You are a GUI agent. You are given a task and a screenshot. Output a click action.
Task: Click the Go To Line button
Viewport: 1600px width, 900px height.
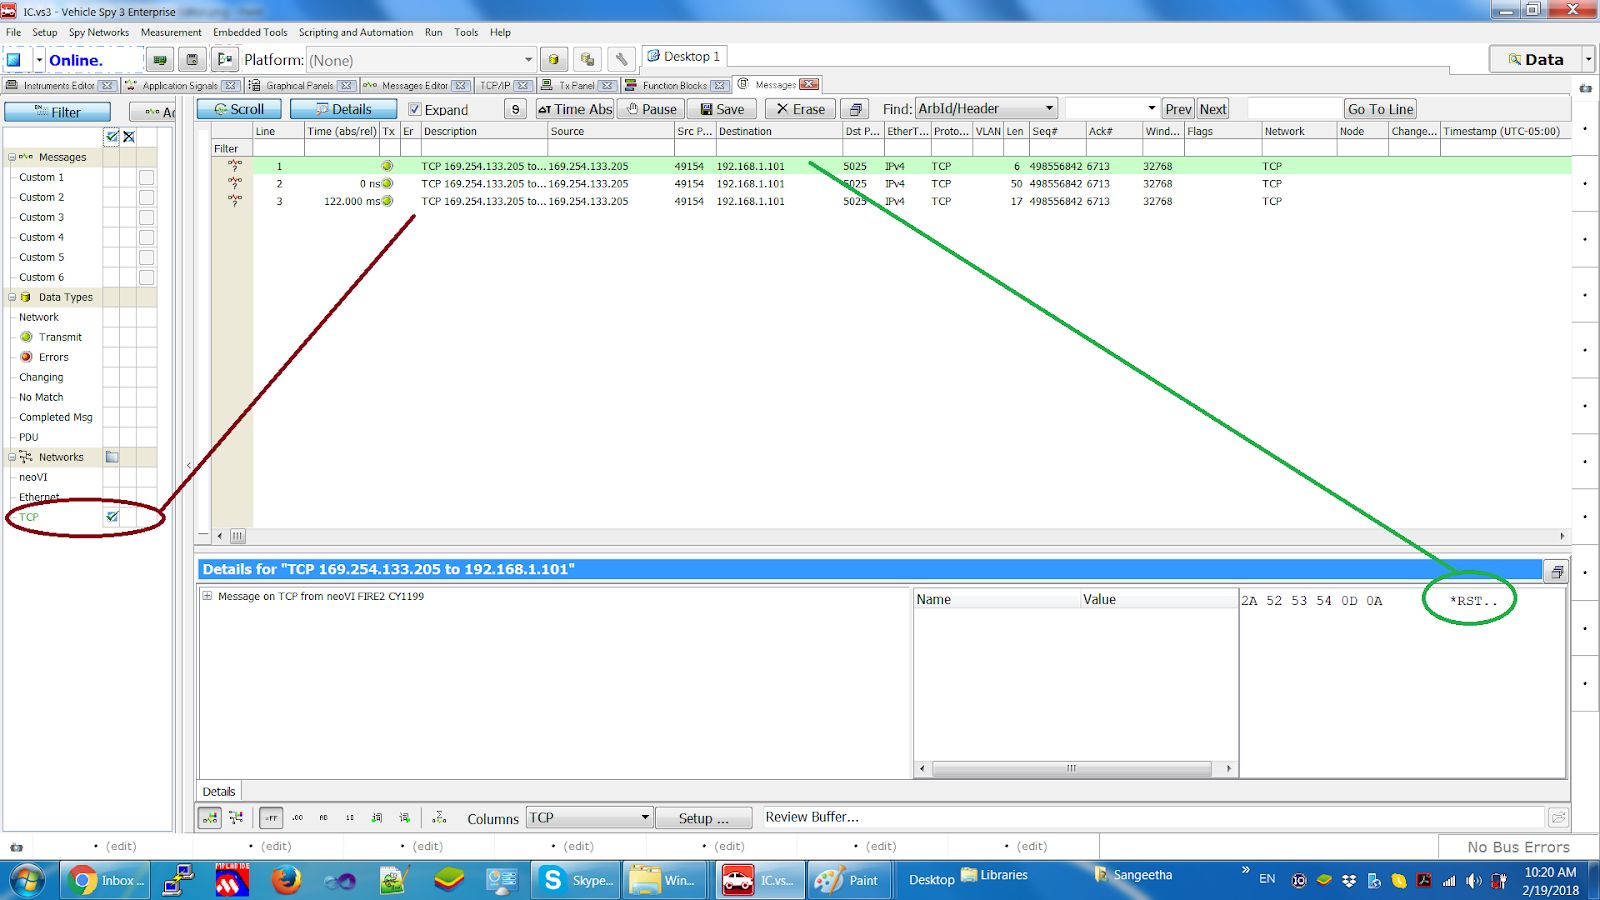(1380, 109)
